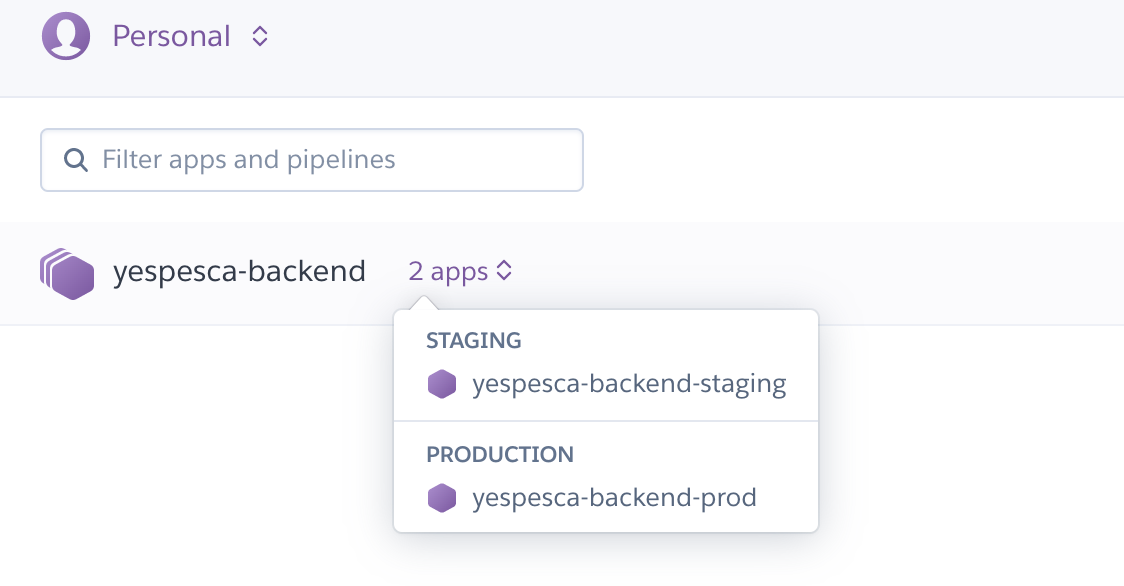Click the hexagon icon for yespesca-backend-staging
1124x586 pixels.
(x=442, y=384)
